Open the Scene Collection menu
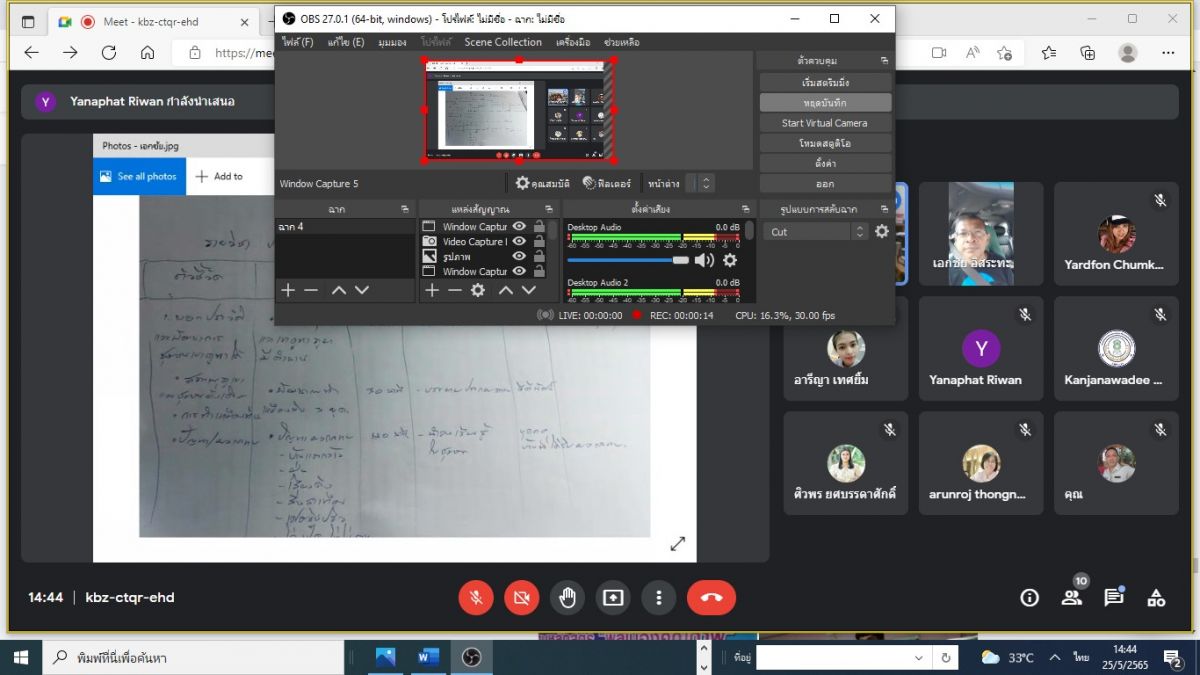 pos(503,42)
